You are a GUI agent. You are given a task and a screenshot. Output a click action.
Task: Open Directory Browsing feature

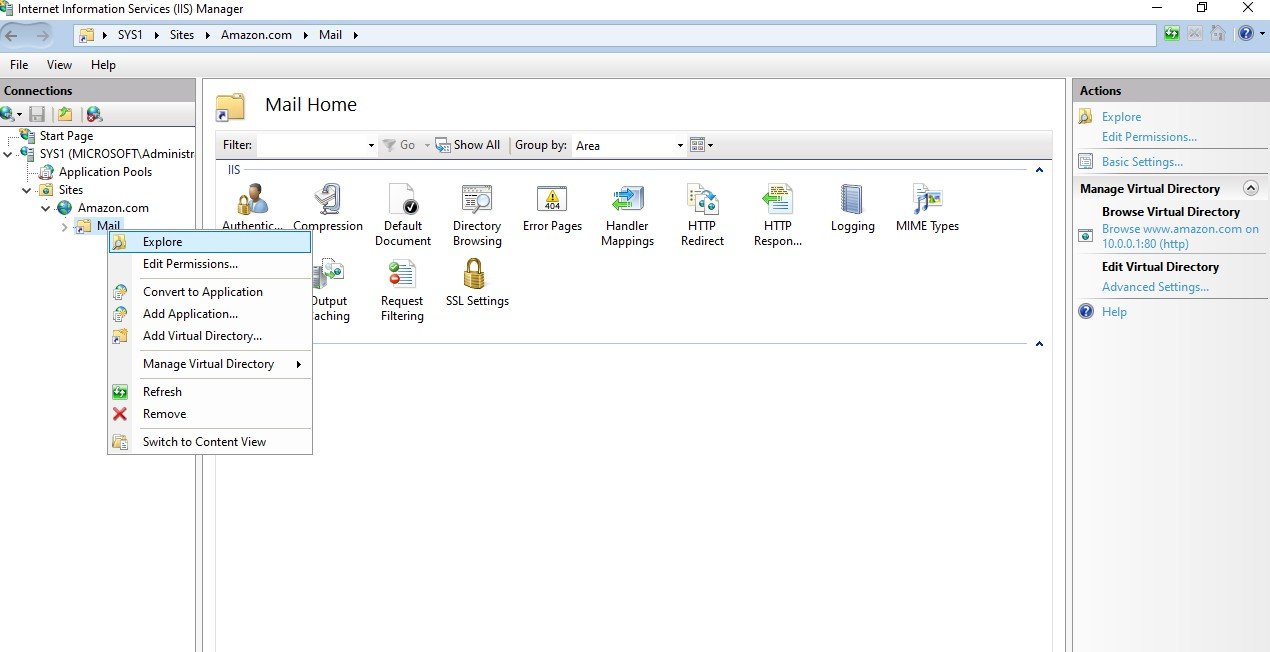tap(477, 215)
